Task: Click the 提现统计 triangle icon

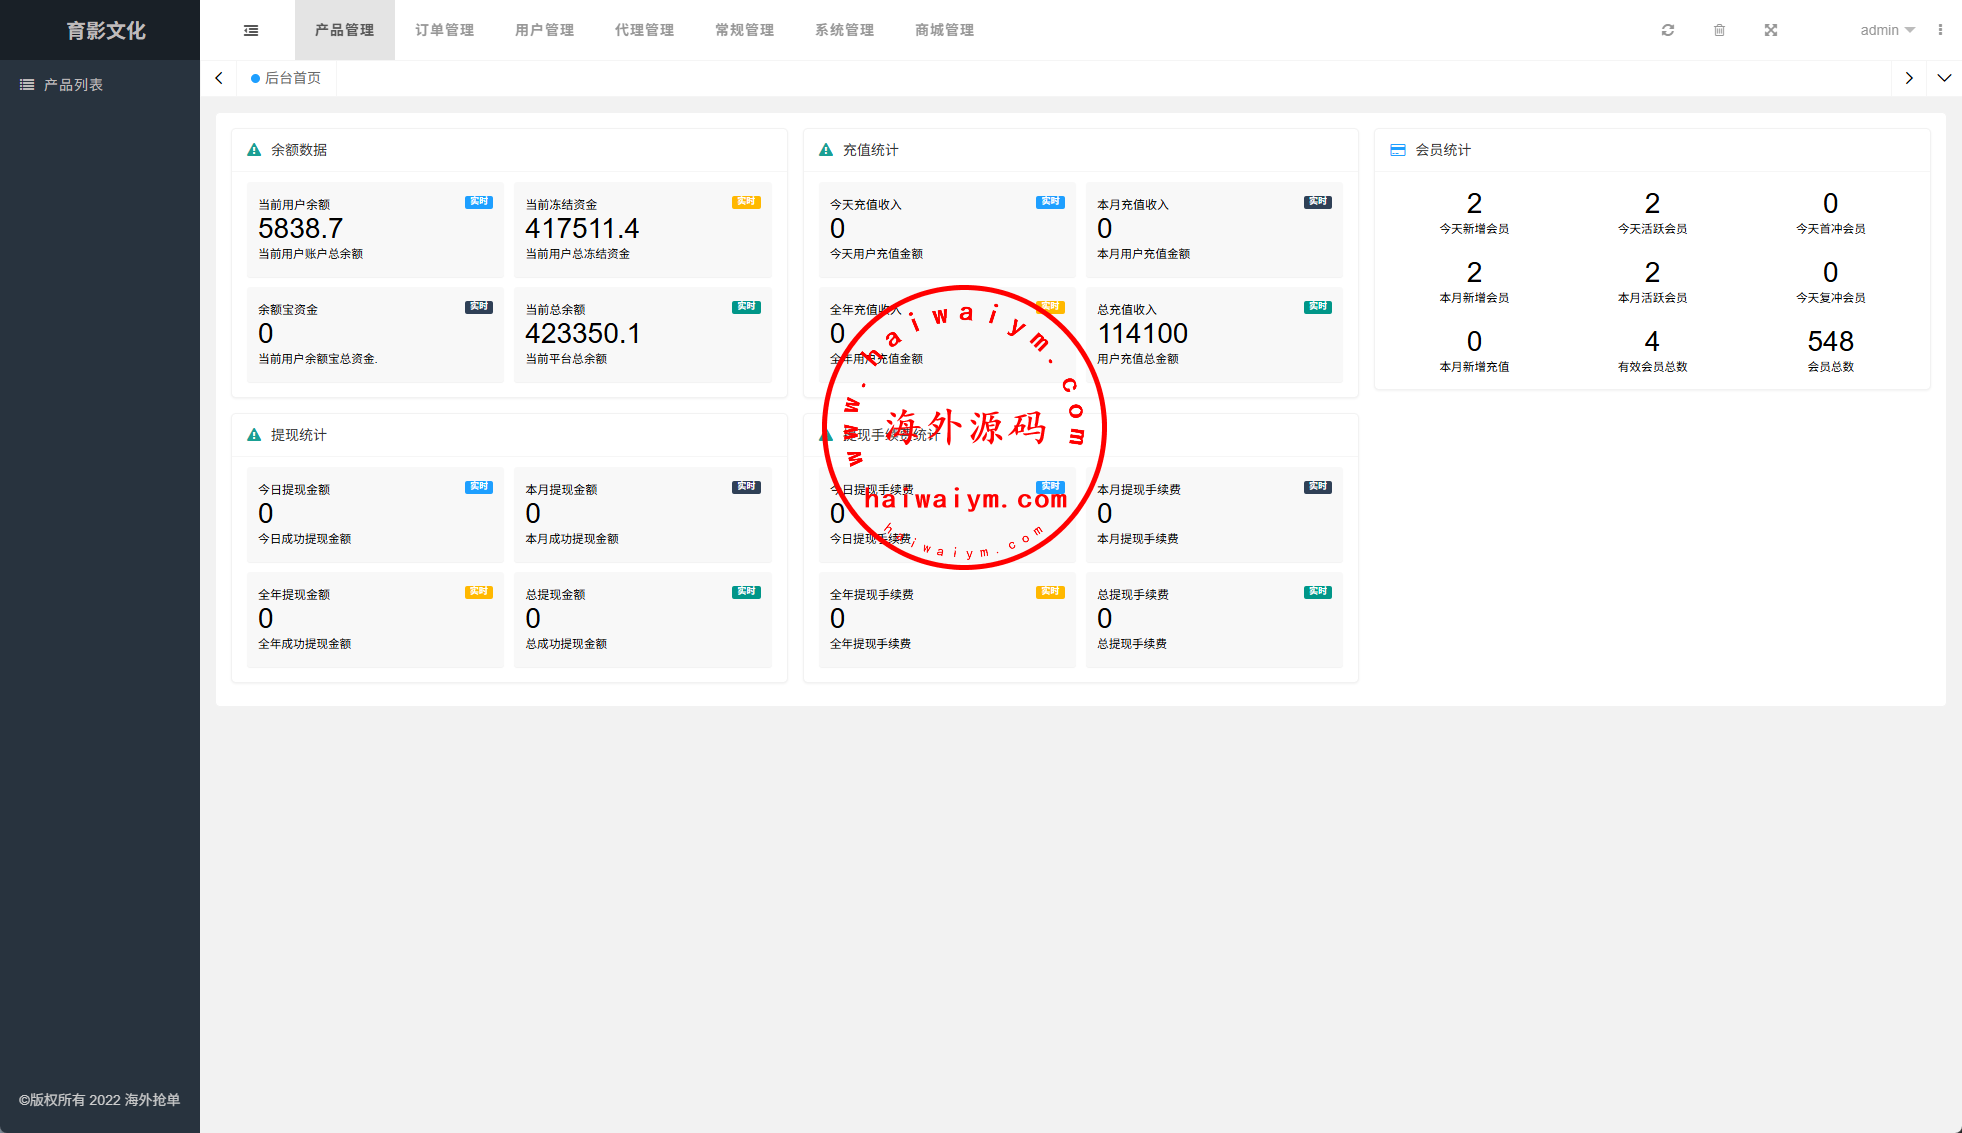Action: click(x=254, y=435)
